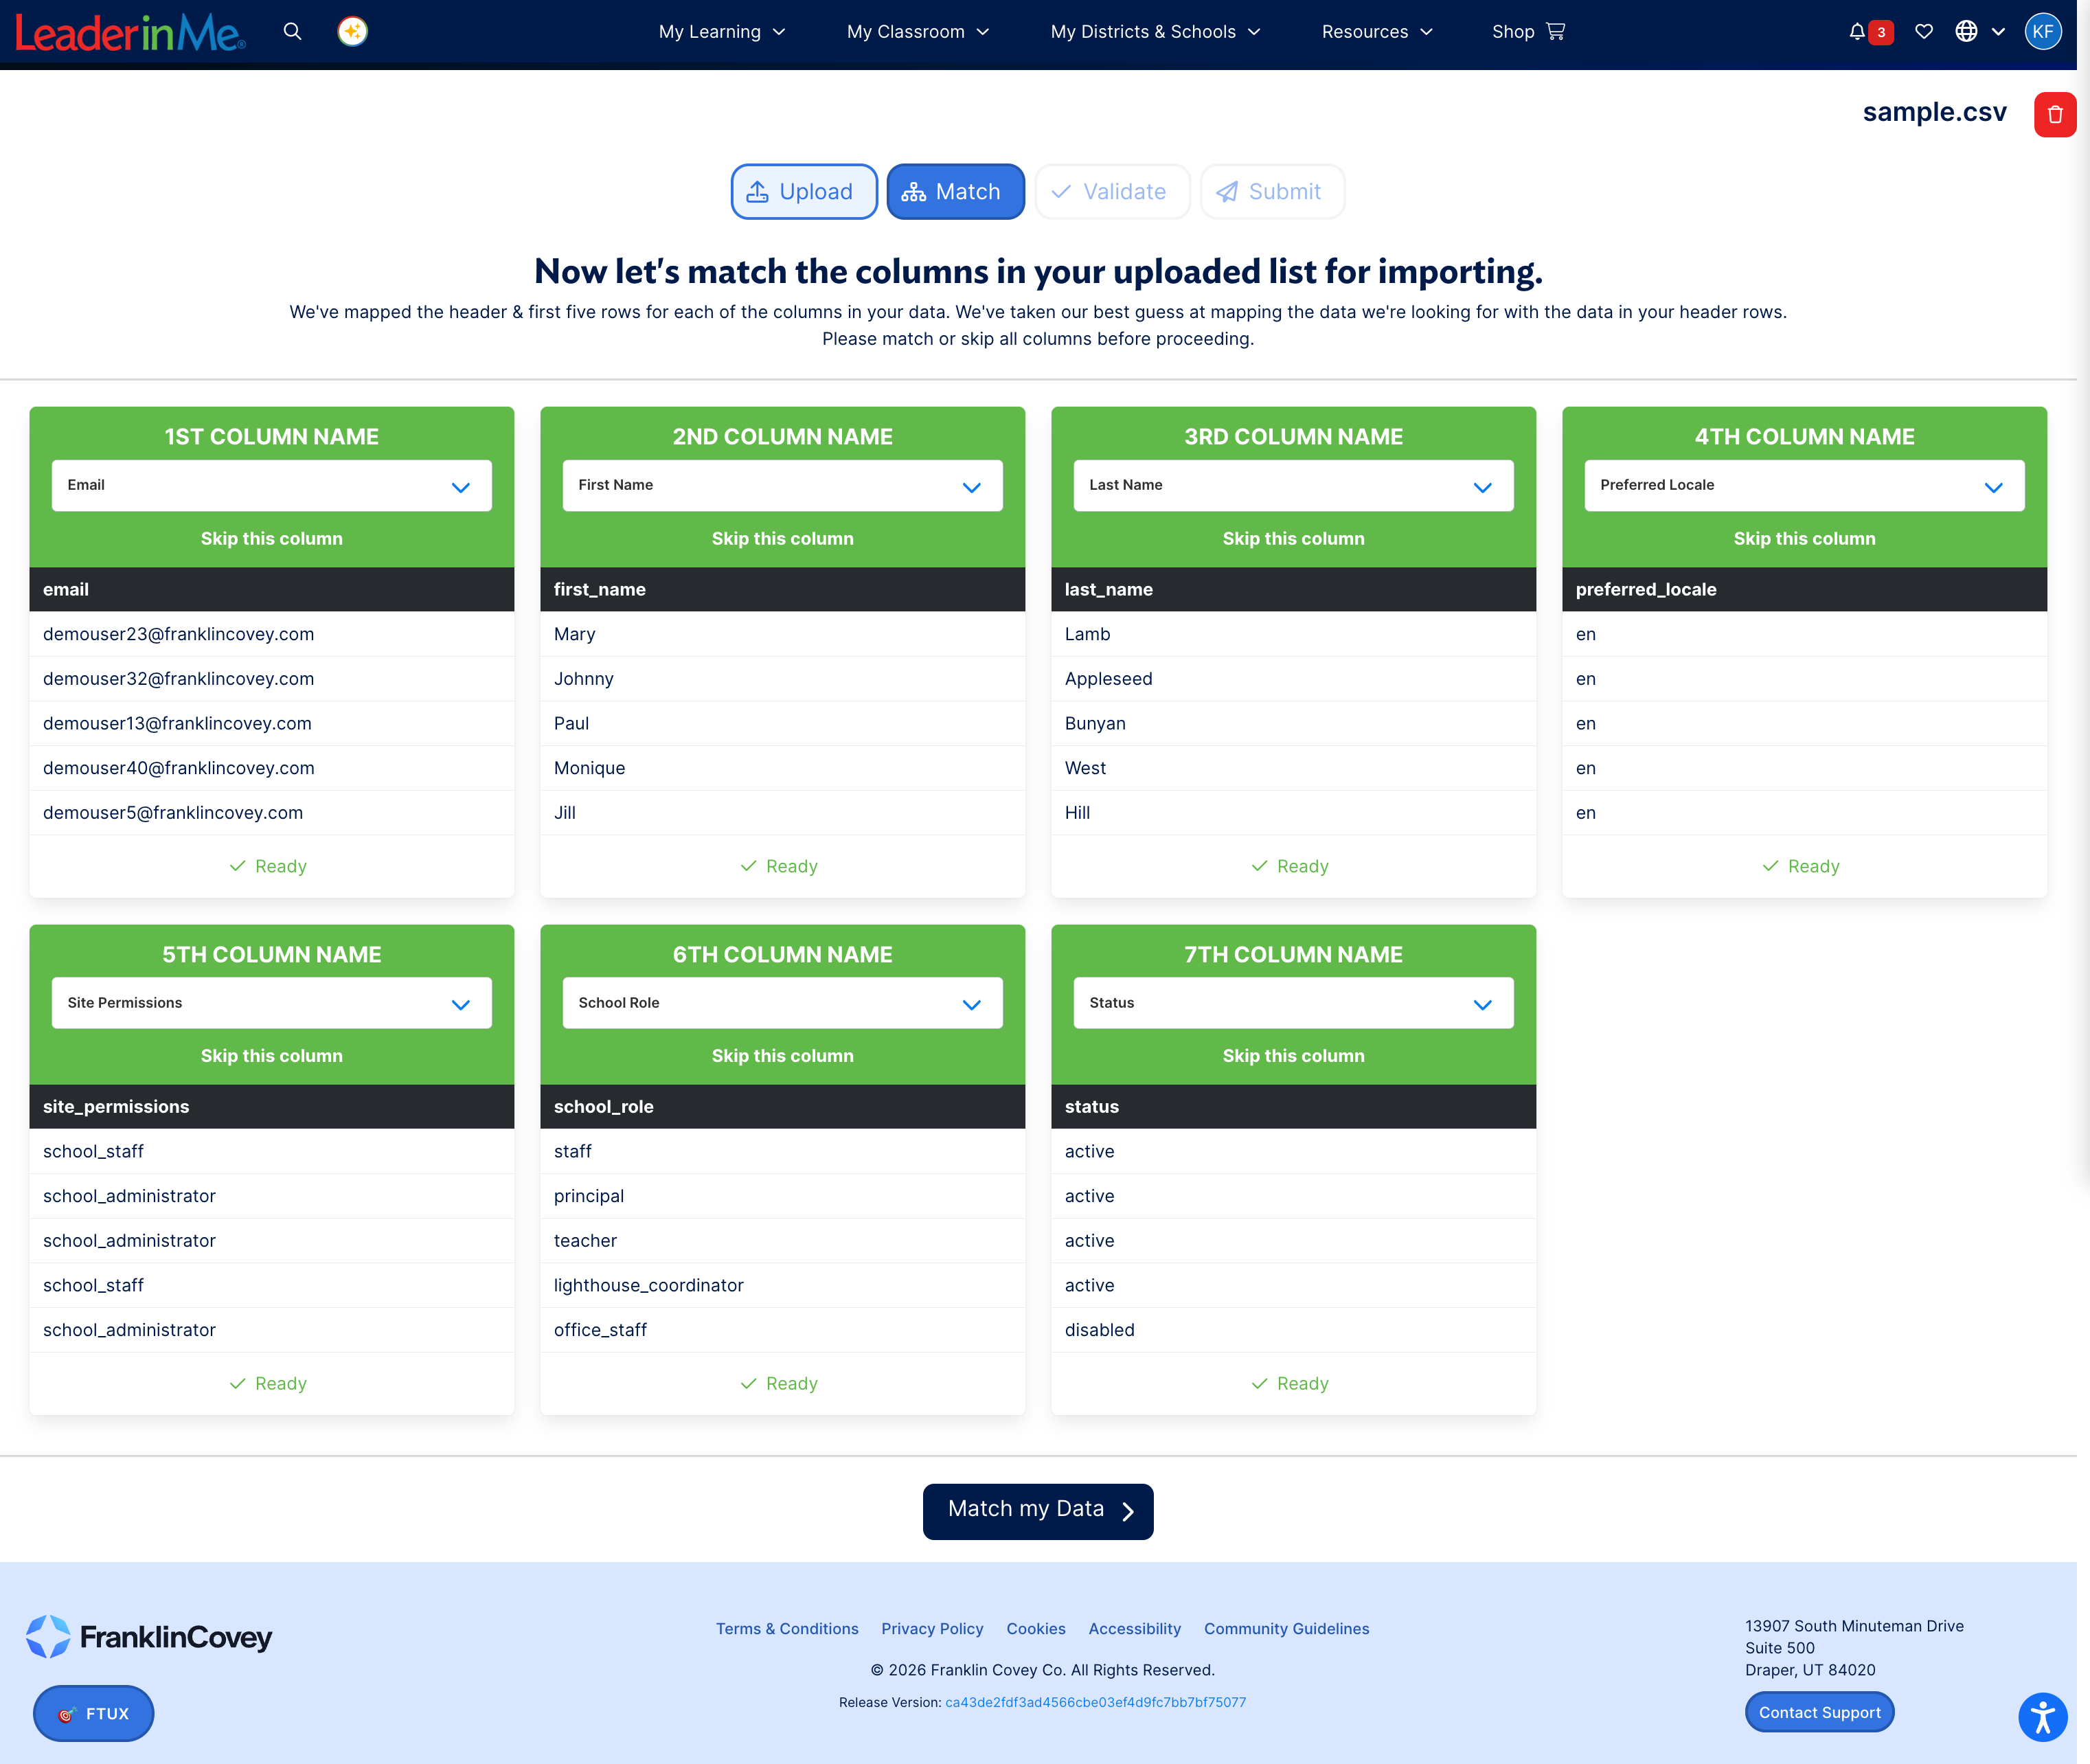Skip the 4th column (preferred_locale)
The width and height of the screenshot is (2090, 1764).
pyautogui.click(x=1804, y=538)
